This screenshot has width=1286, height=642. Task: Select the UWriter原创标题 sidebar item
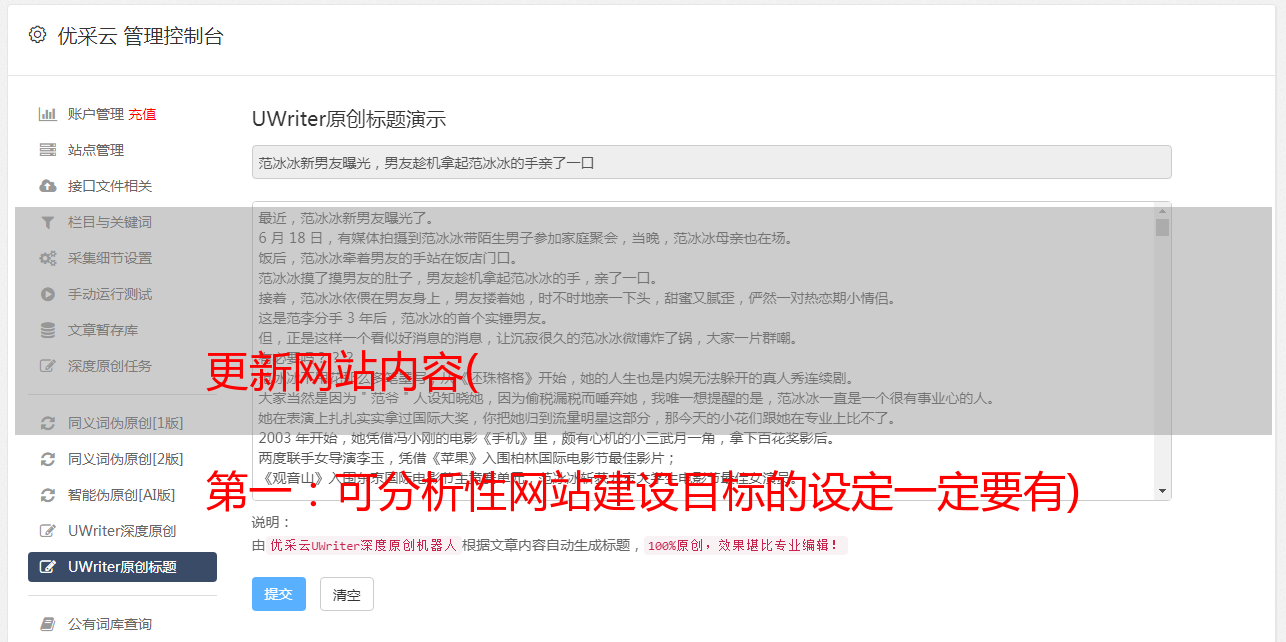(x=122, y=567)
